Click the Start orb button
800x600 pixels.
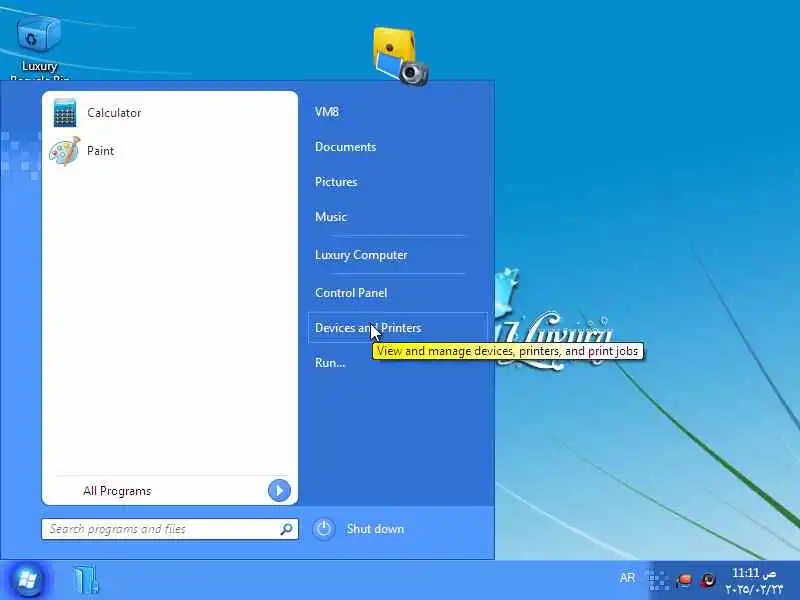click(x=27, y=580)
